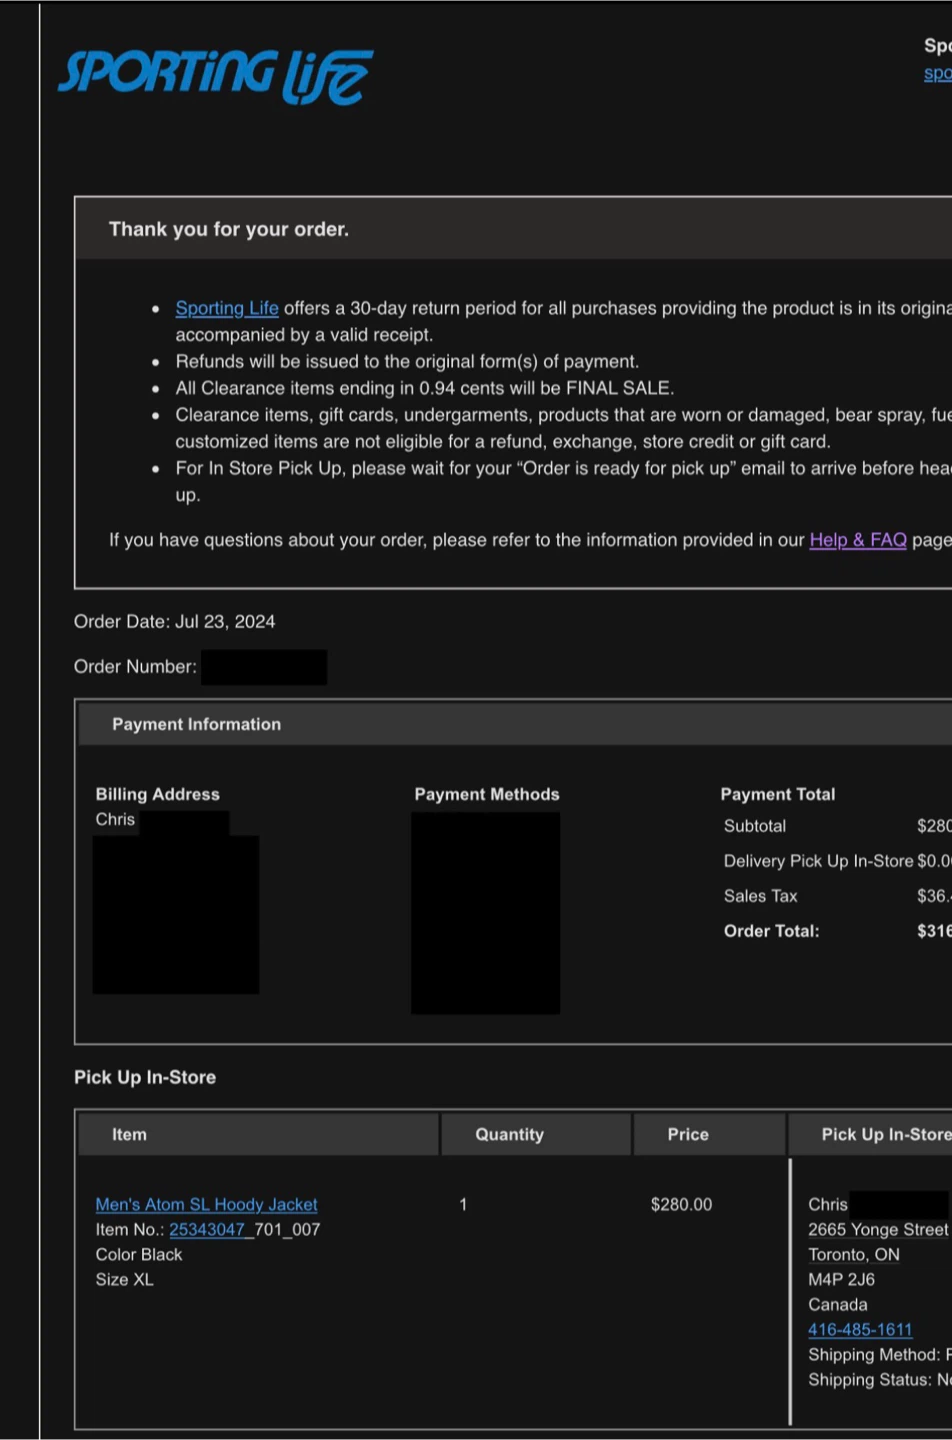The image size is (952, 1440).
Task: Click the Billing Address heading
Action: (157, 794)
